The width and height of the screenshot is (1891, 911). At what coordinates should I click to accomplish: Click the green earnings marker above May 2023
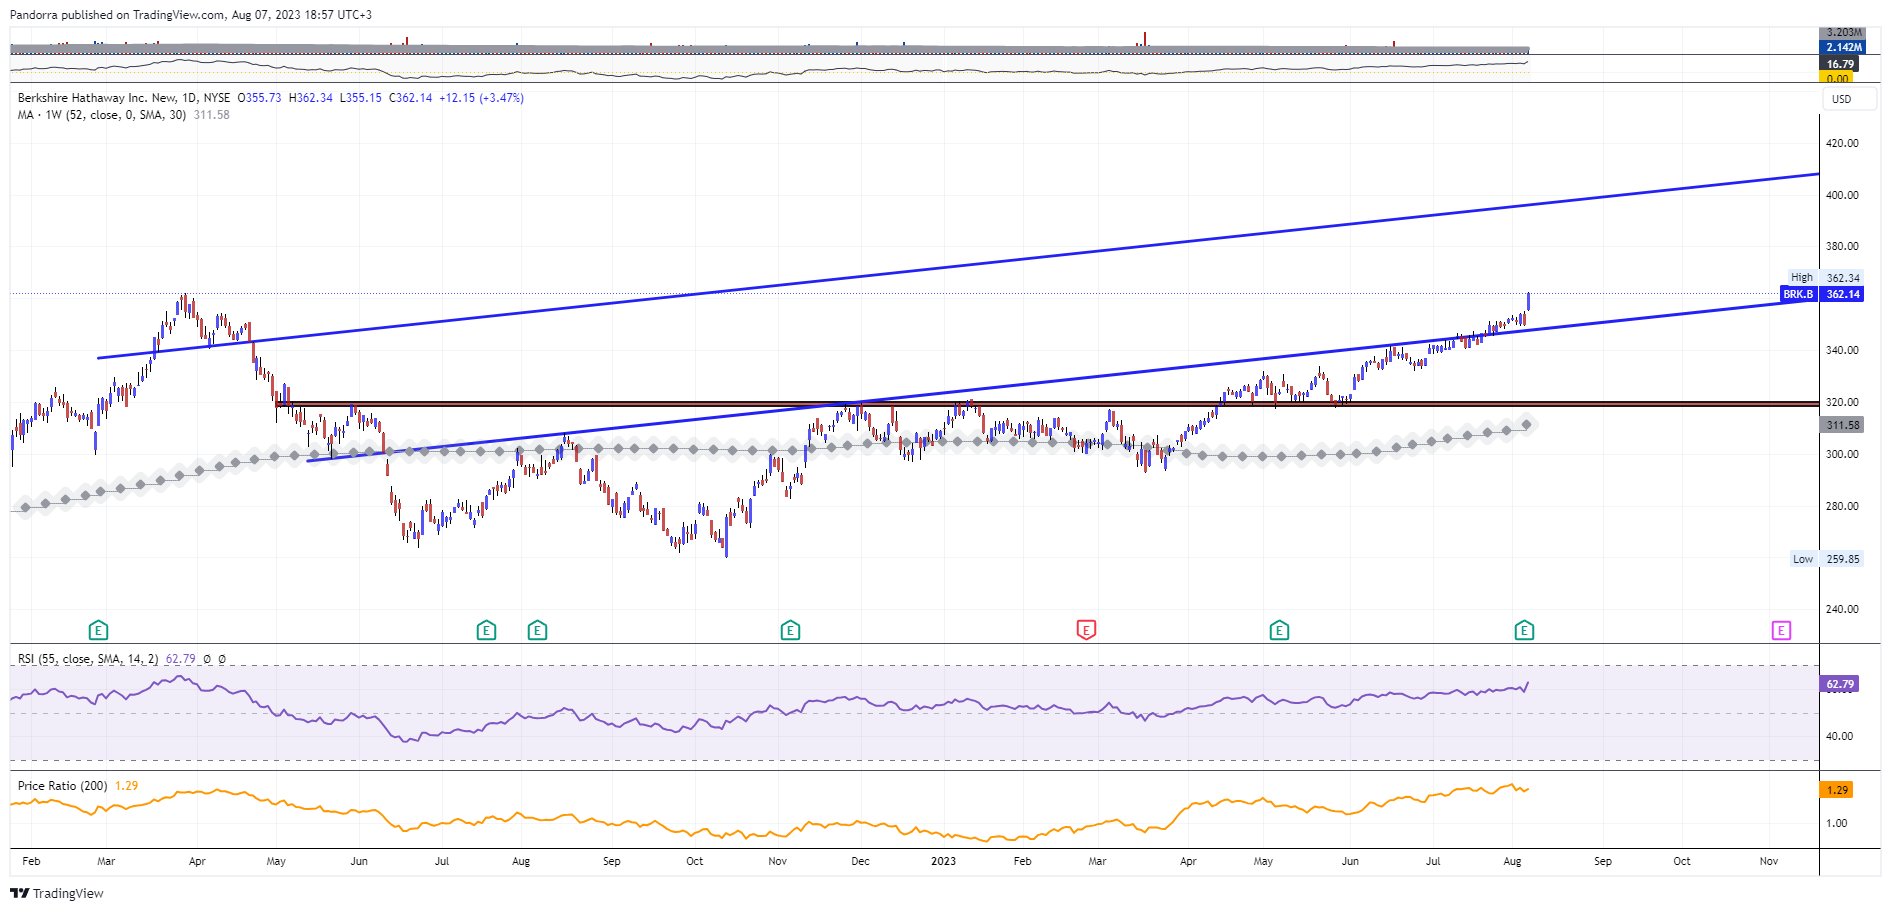(x=1279, y=630)
